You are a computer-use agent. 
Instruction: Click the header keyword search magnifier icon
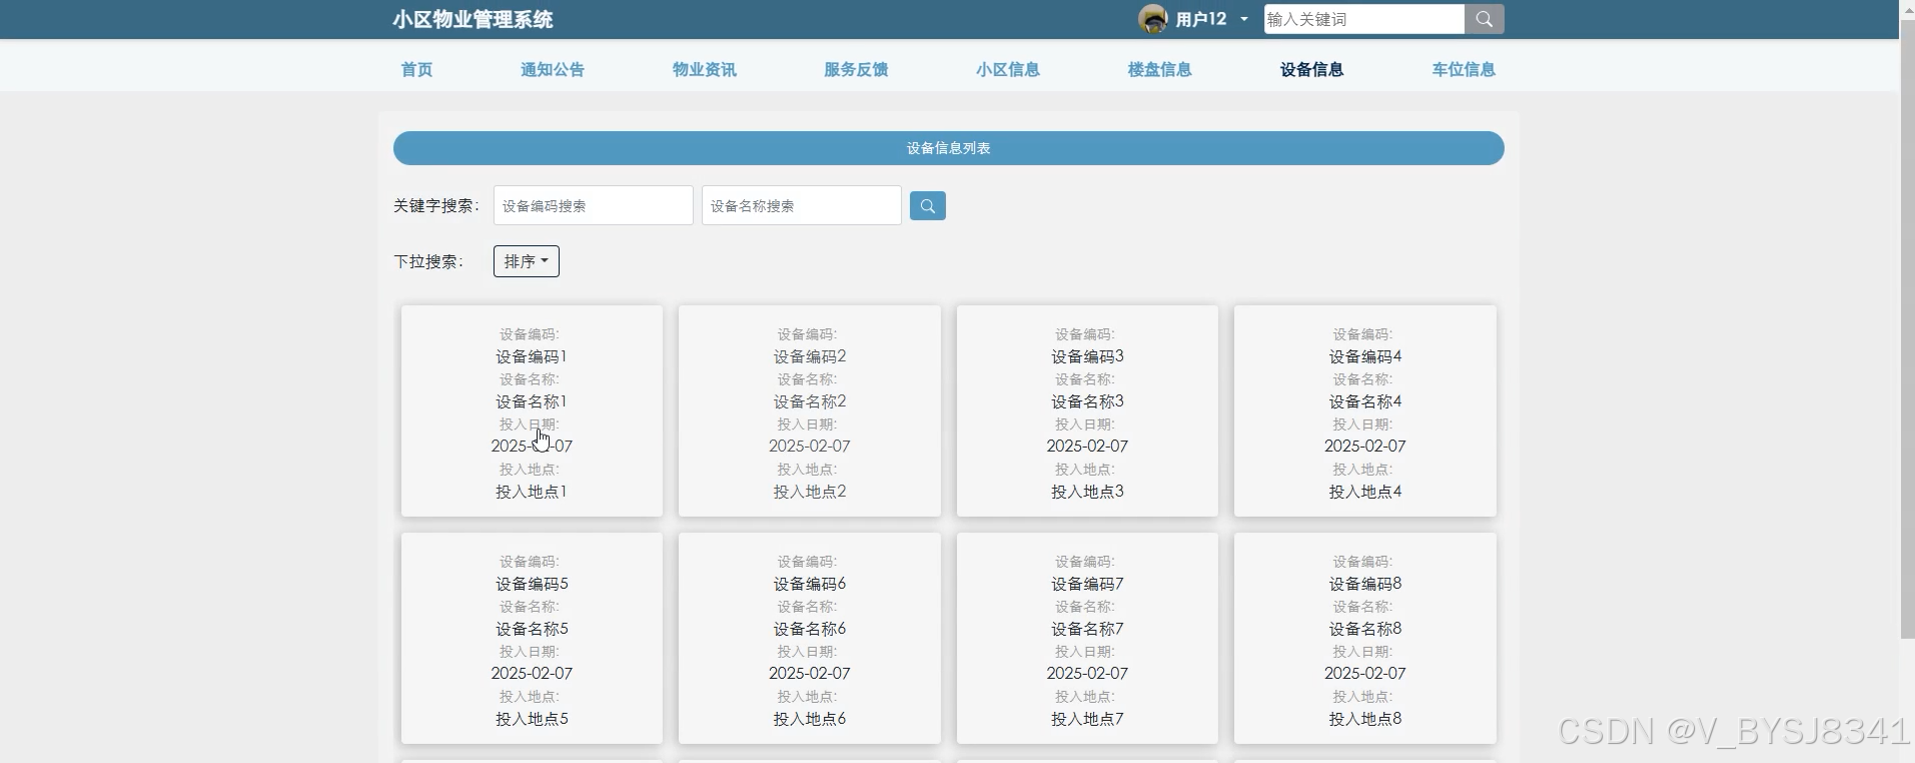pyautogui.click(x=1484, y=19)
